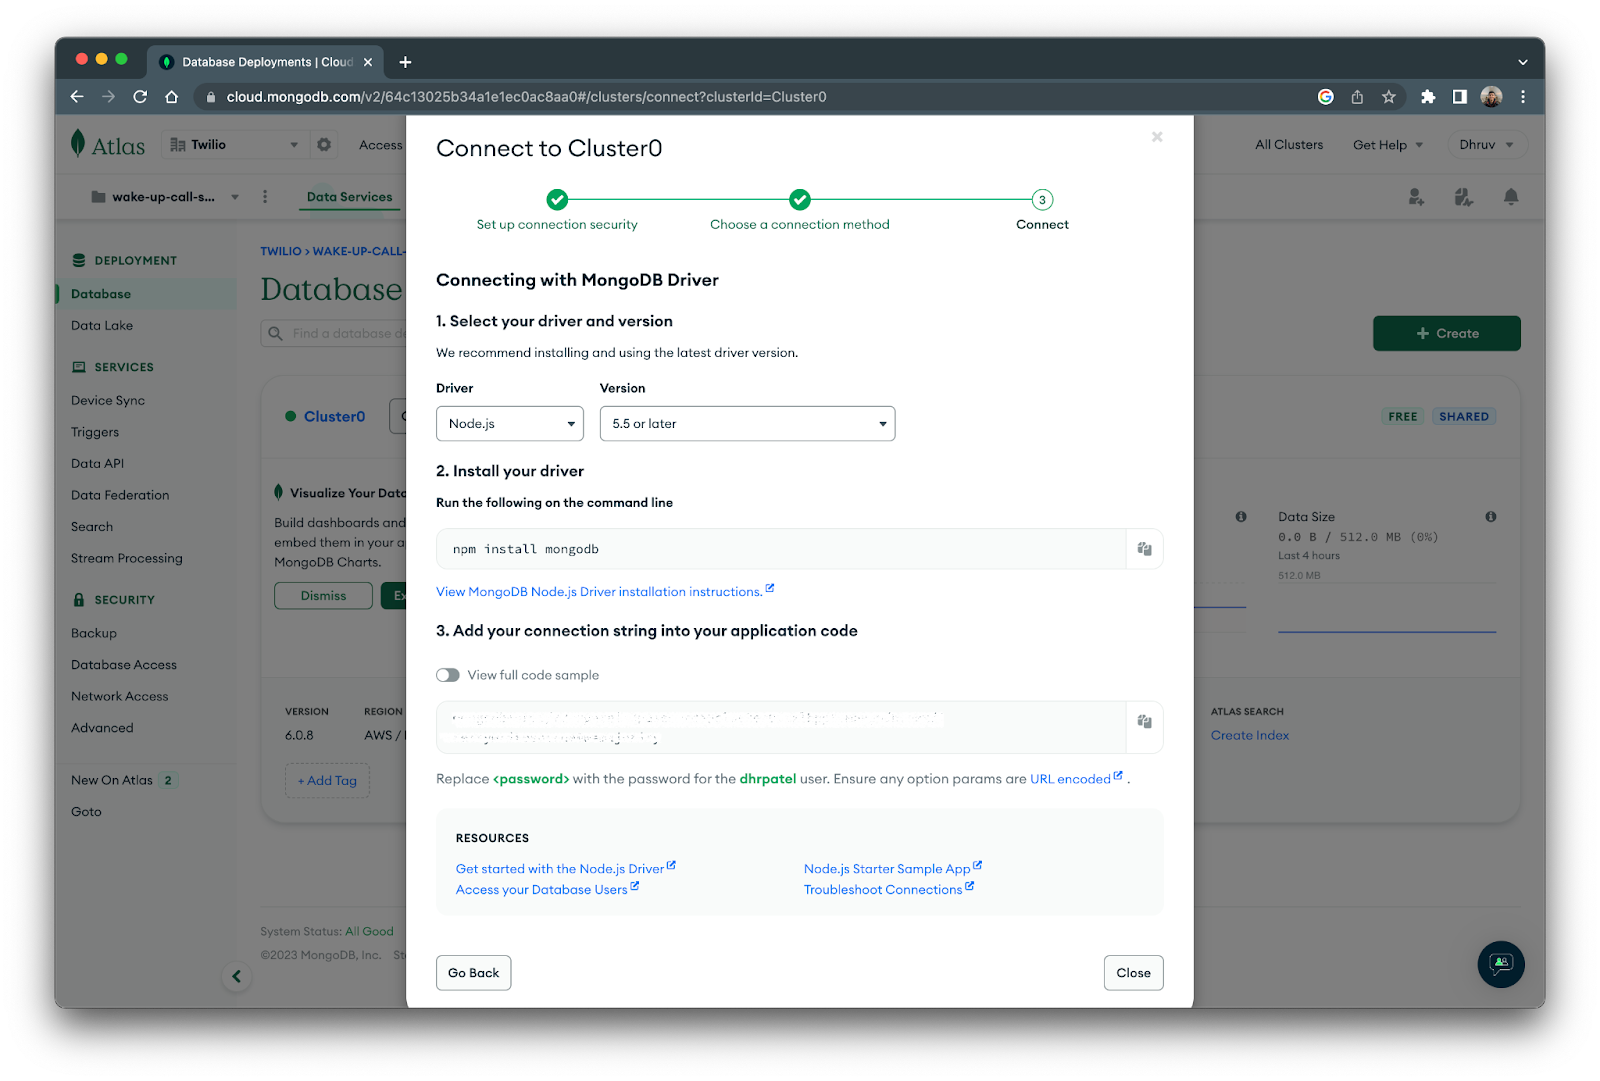This screenshot has width=1600, height=1081.
Task: Go to Set up connection security step
Action: [x=557, y=211]
